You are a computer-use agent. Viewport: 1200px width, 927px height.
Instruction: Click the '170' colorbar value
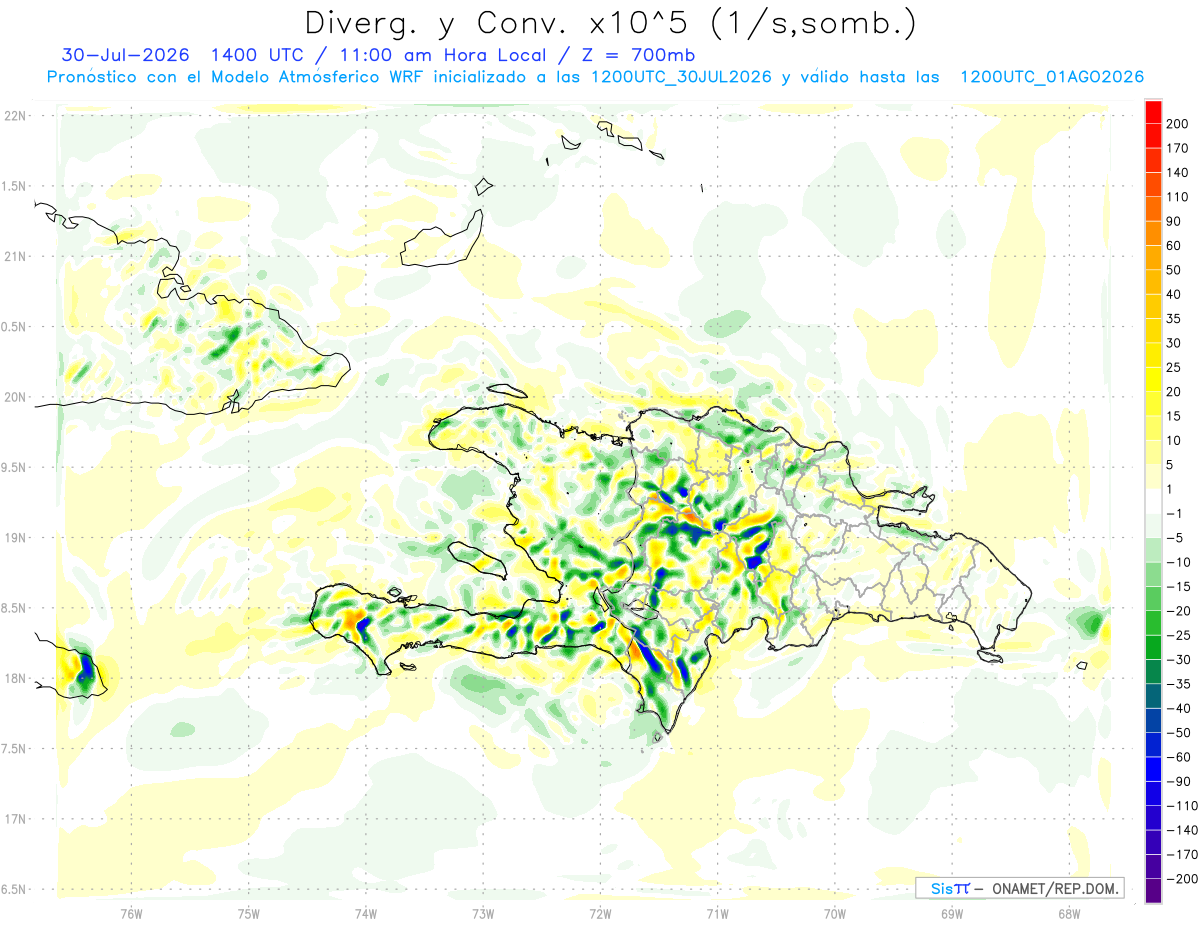[1178, 148]
